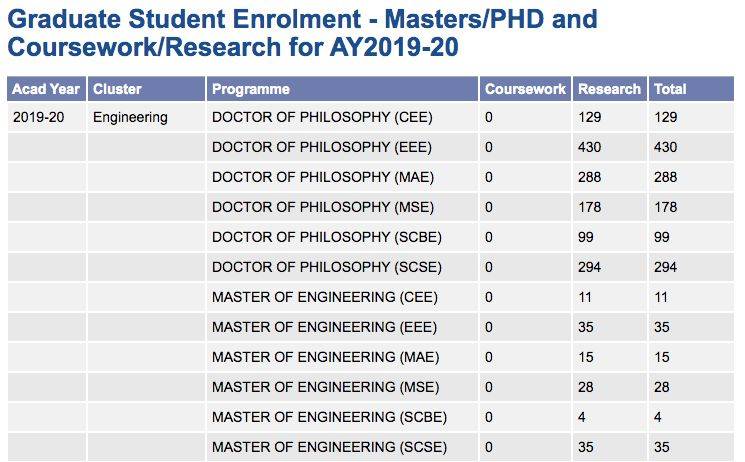Select Doctor of Philosophy (MAE) row
745x462 pixels.
point(323,178)
